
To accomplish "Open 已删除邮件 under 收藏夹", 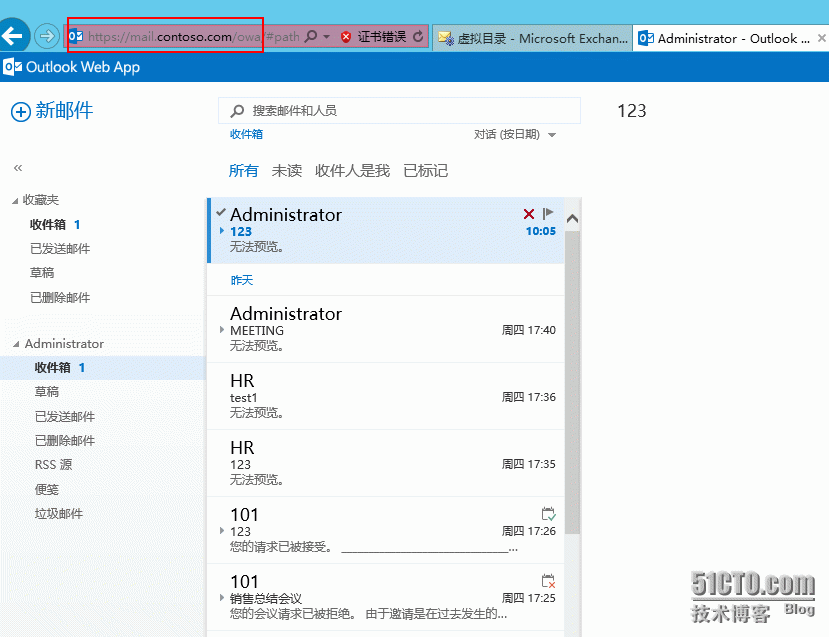I will (60, 298).
